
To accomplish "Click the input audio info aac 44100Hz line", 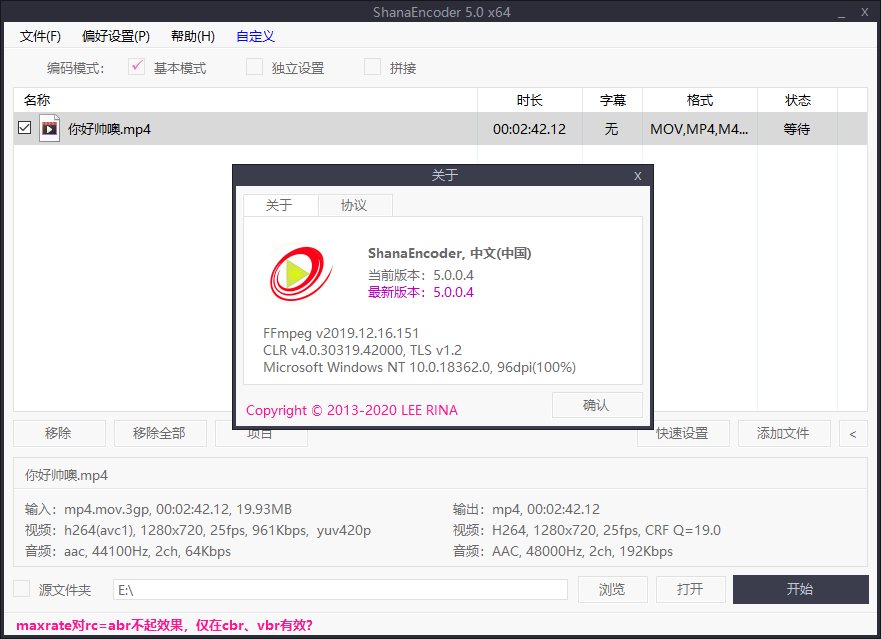I will pos(128,551).
